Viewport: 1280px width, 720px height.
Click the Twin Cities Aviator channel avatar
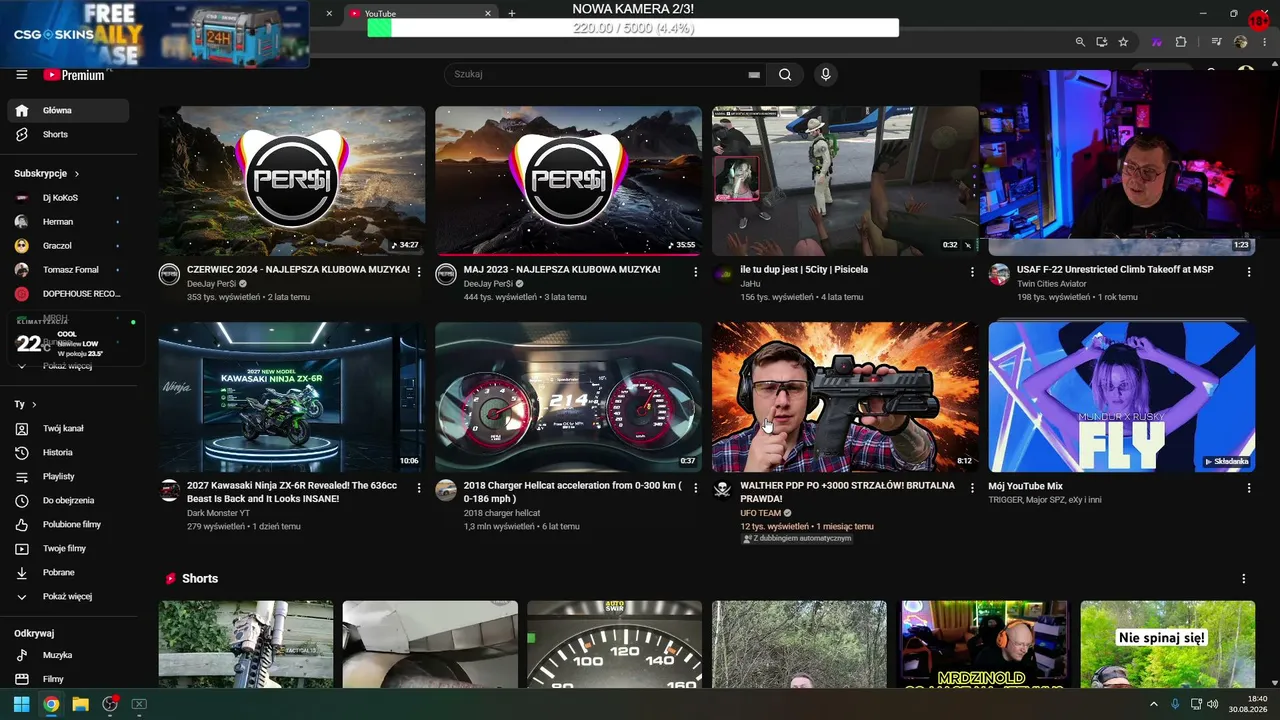[x=999, y=274]
